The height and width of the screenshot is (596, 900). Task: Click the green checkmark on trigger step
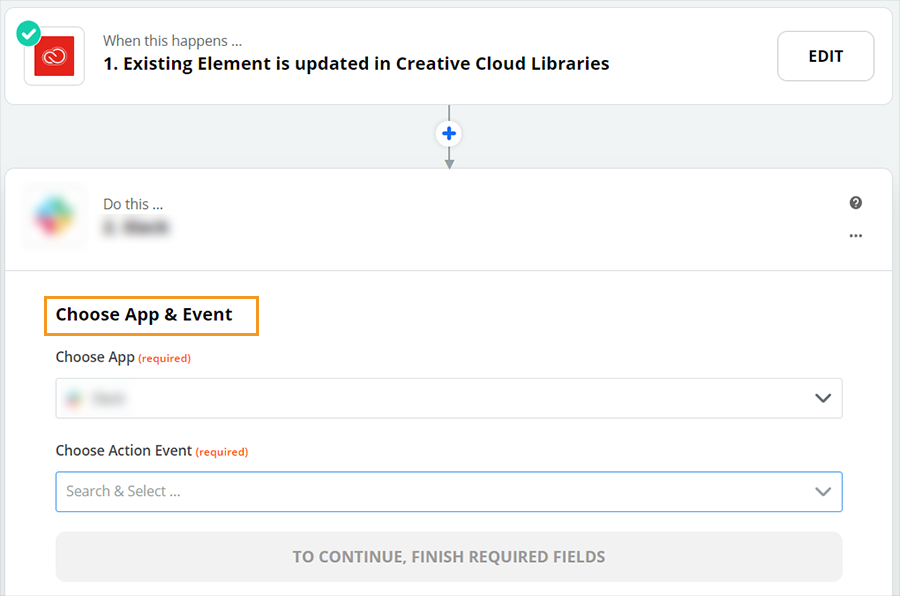click(x=28, y=33)
